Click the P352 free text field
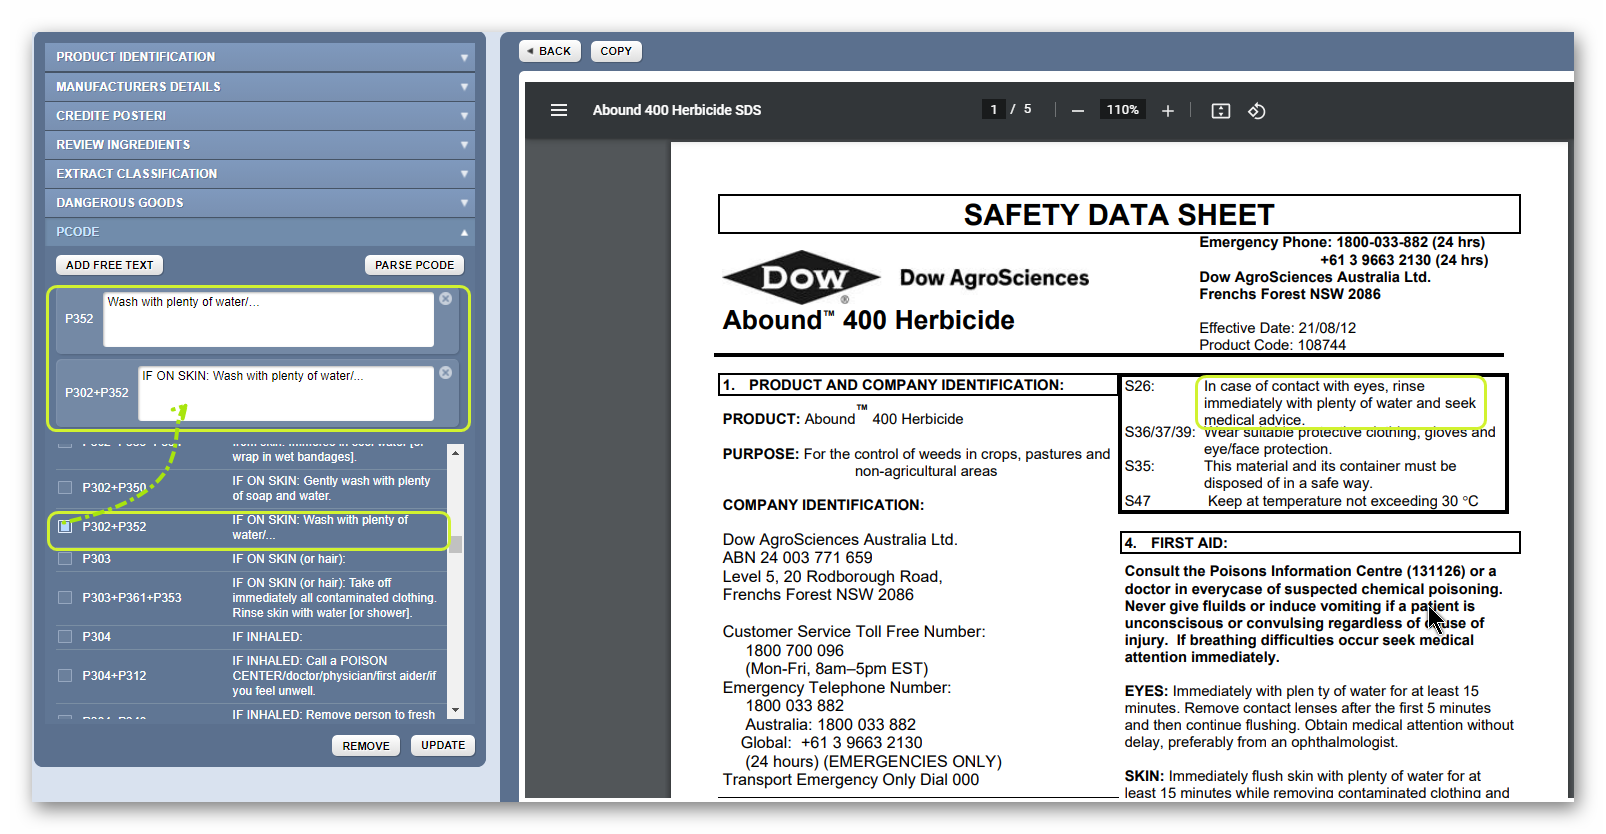The image size is (1606, 834). point(269,319)
